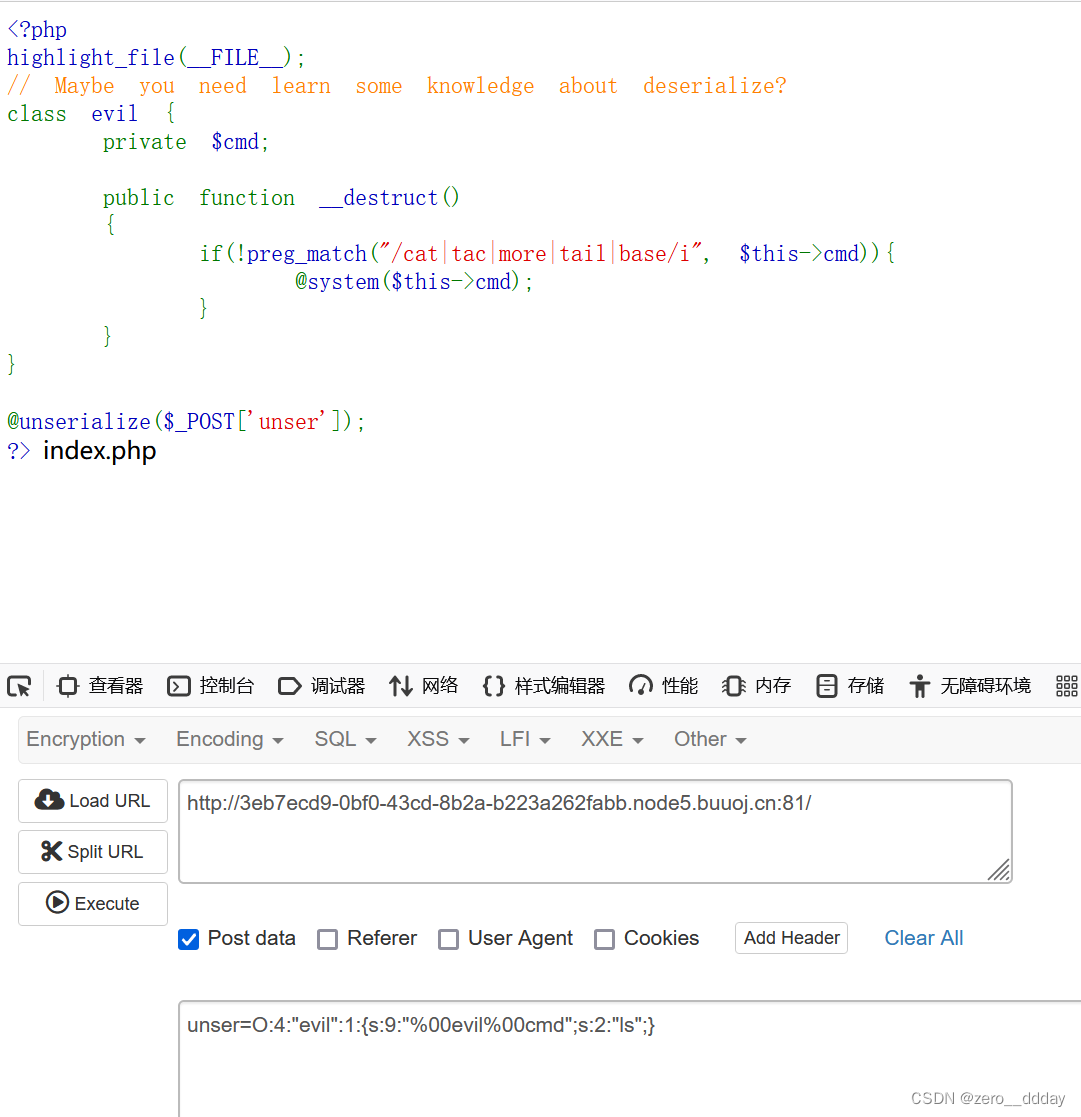Screen dimensions: 1081x1117
Task: Expand the LFI dropdown
Action: pyautogui.click(x=525, y=739)
